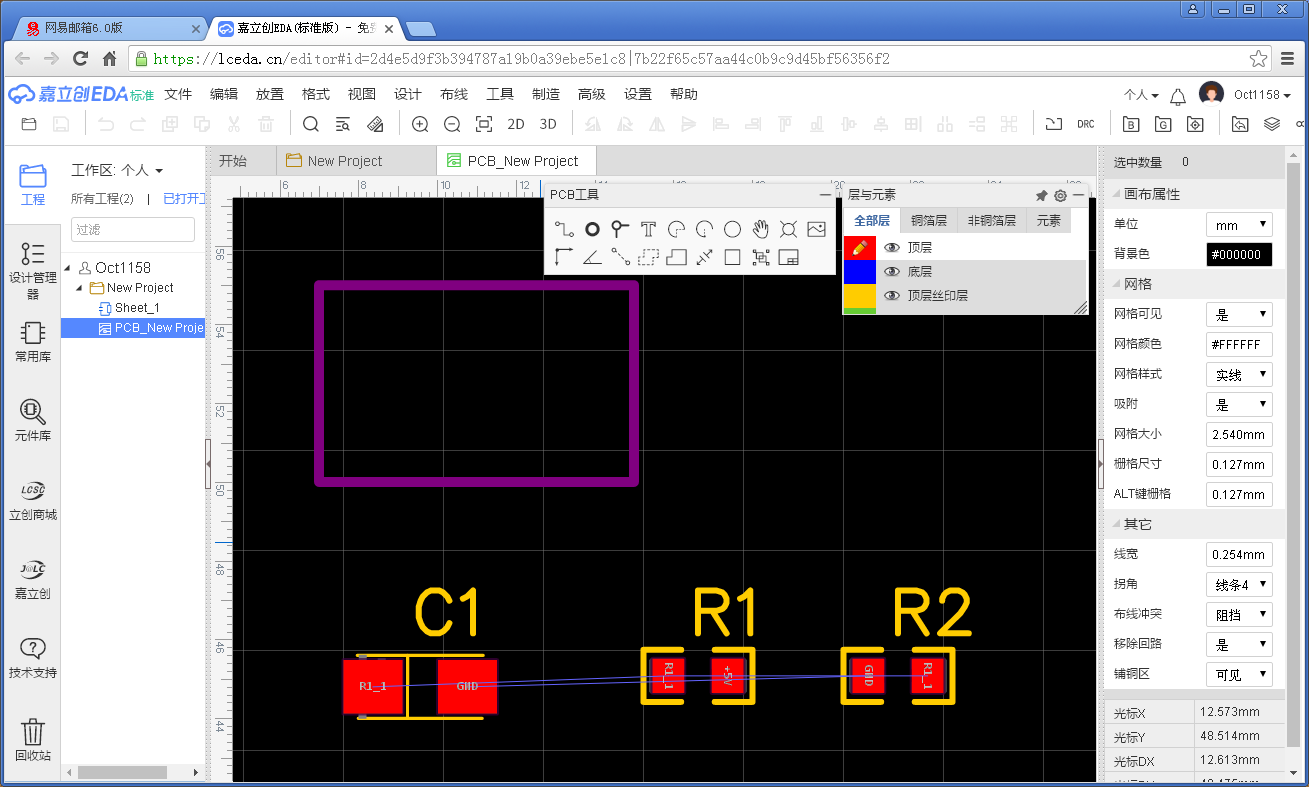Select Sheet_1 in the project tree
The image size is (1309, 787).
pos(137,308)
